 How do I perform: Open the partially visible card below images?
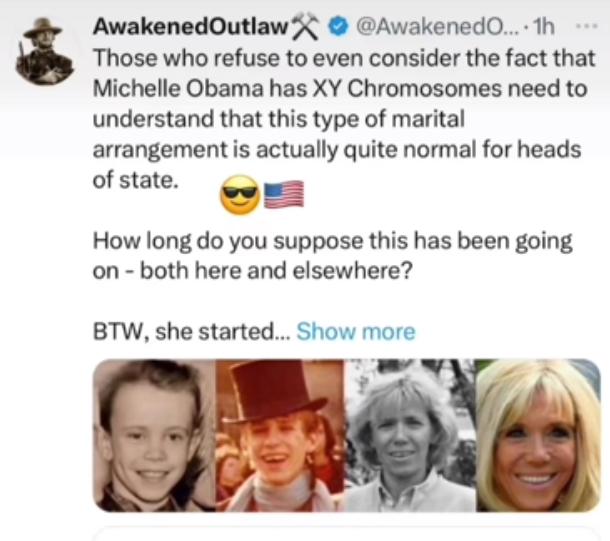click(x=347, y=534)
